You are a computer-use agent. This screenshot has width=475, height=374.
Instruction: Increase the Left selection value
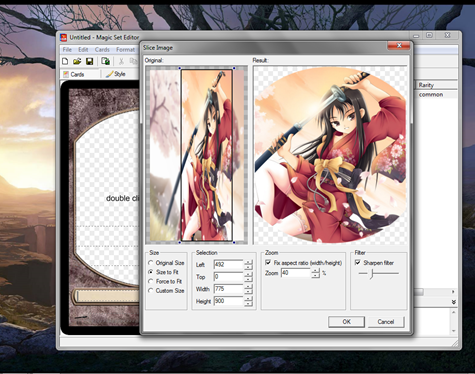248,263
